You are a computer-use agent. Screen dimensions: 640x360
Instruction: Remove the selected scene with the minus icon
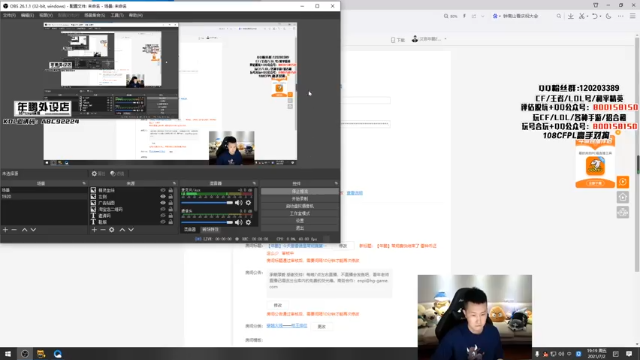click(x=14, y=230)
